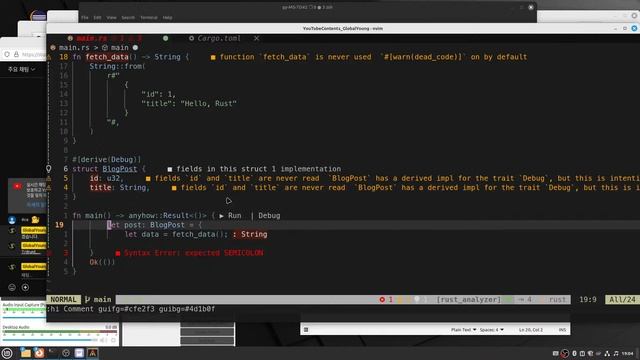The height and width of the screenshot is (360, 640).
Task: Click the fetch_data function name
Action: pos(107,57)
